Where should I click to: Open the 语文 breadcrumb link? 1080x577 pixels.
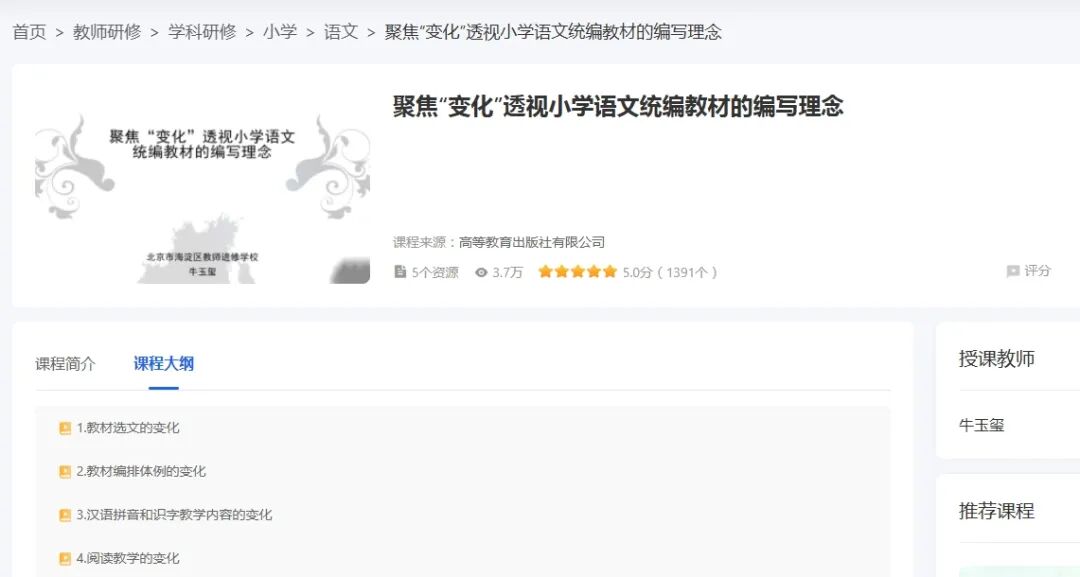point(340,31)
